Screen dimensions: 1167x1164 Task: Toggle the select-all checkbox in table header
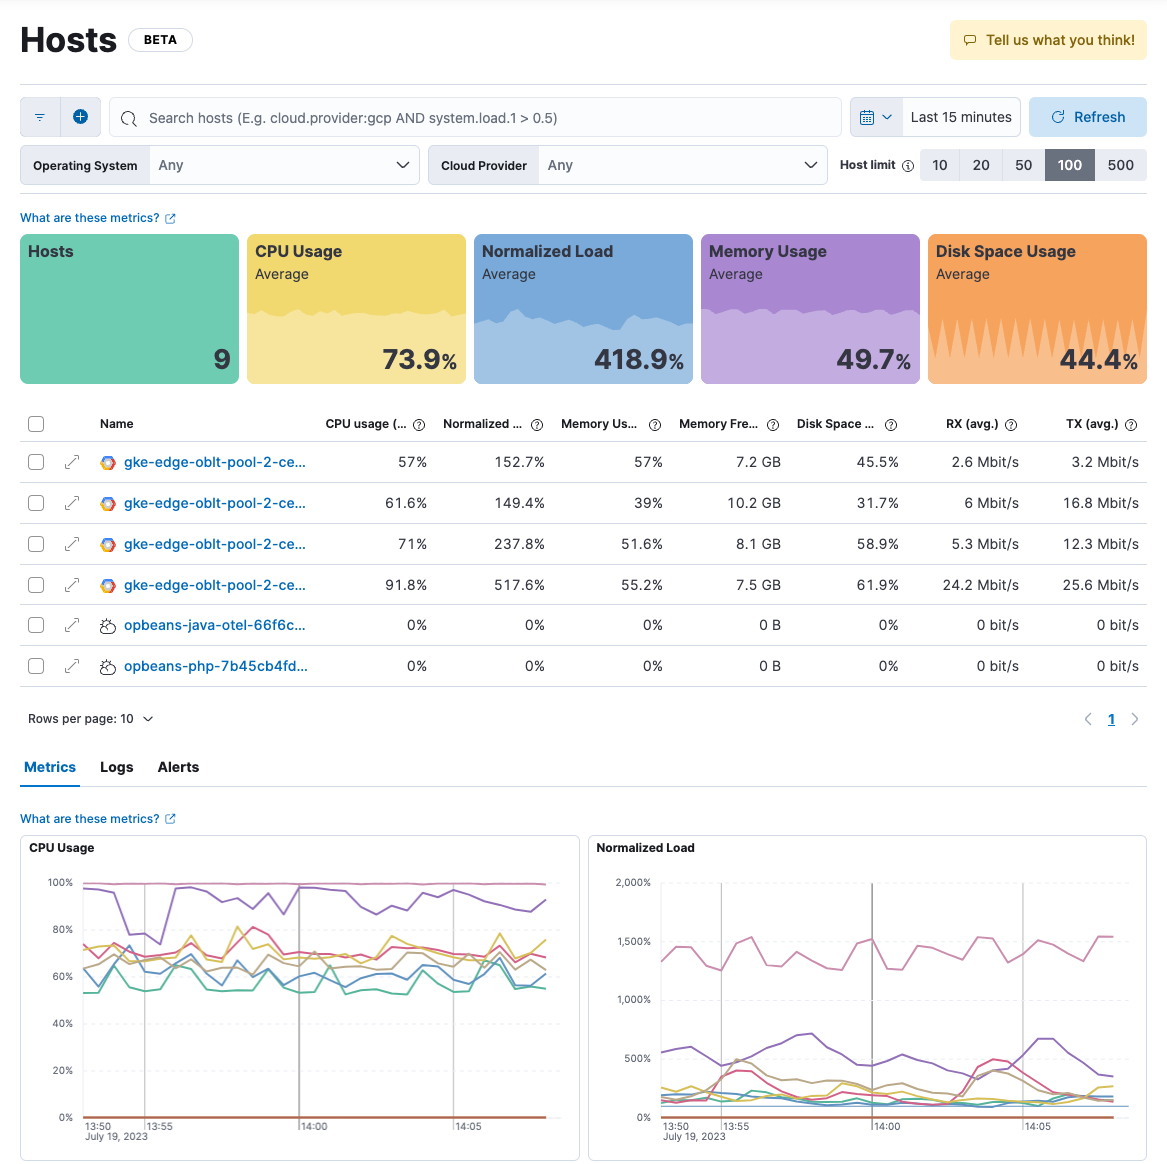tap(35, 424)
